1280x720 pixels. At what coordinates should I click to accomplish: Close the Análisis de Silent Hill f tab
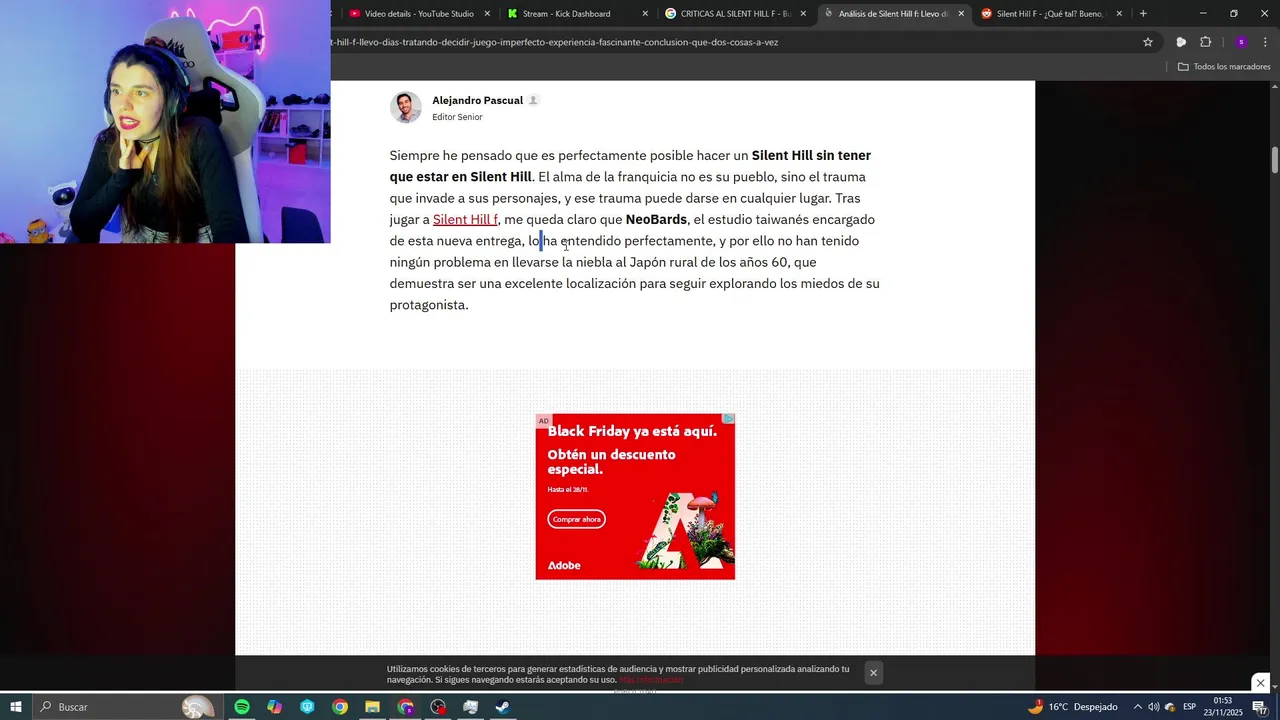[x=961, y=14]
